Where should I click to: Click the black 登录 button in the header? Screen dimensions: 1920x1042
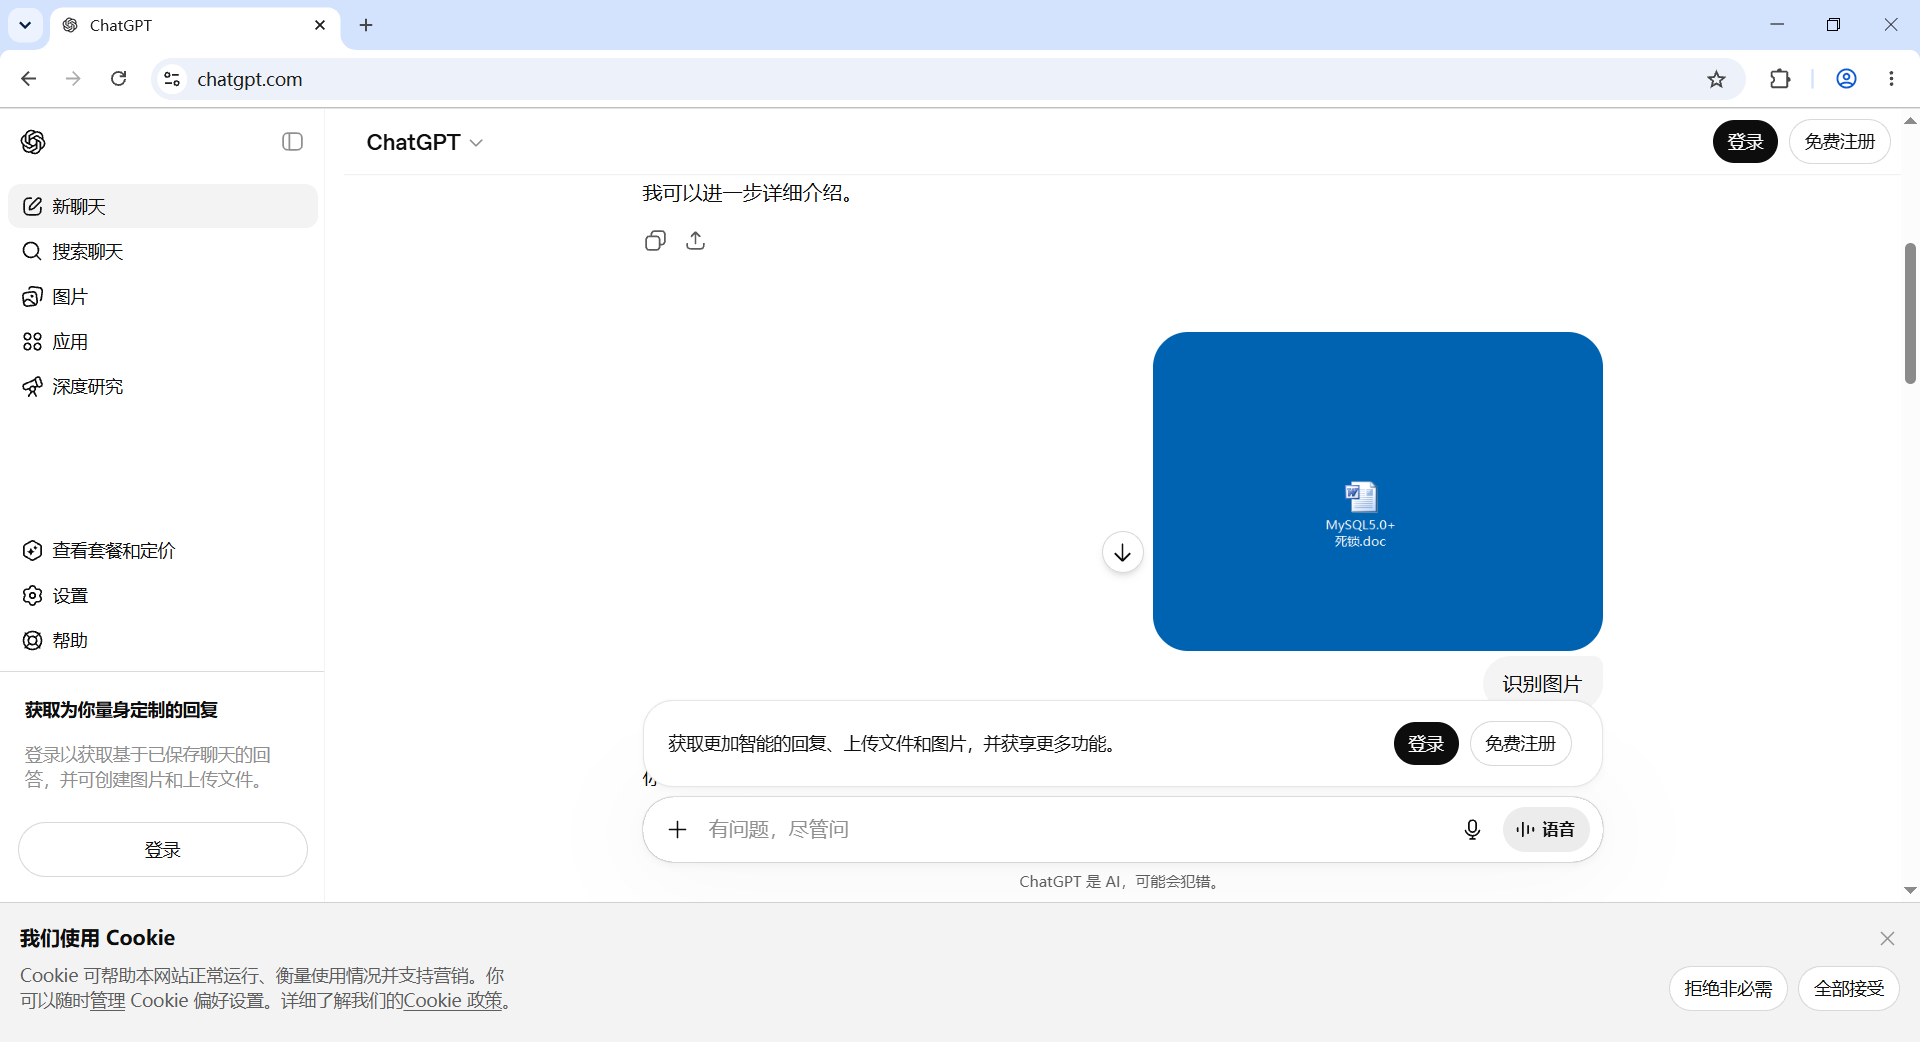pyautogui.click(x=1745, y=142)
